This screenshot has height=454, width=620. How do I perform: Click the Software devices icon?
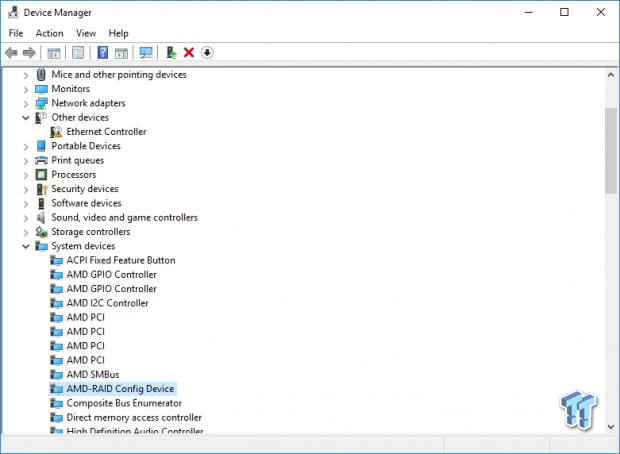click(x=41, y=203)
